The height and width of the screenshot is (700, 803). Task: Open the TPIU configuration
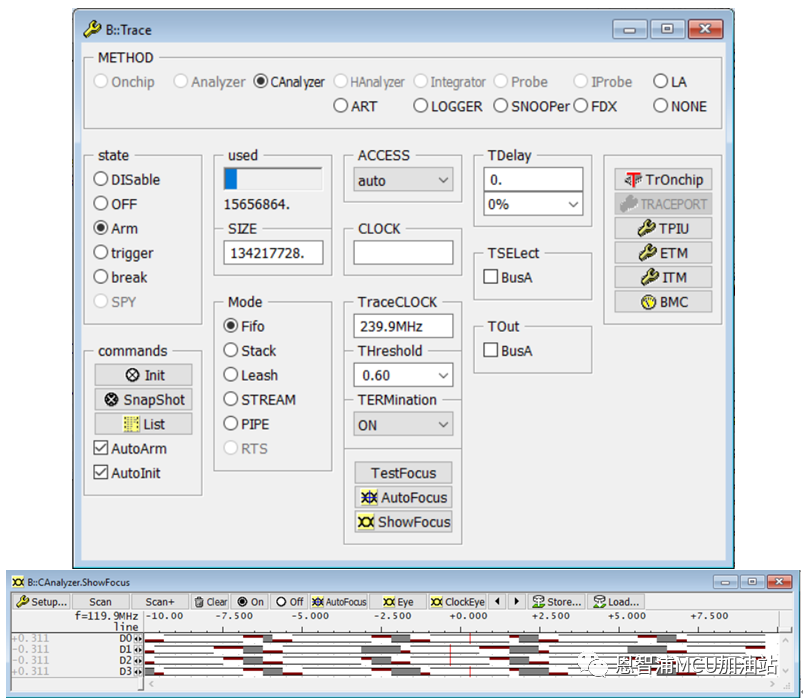663,228
